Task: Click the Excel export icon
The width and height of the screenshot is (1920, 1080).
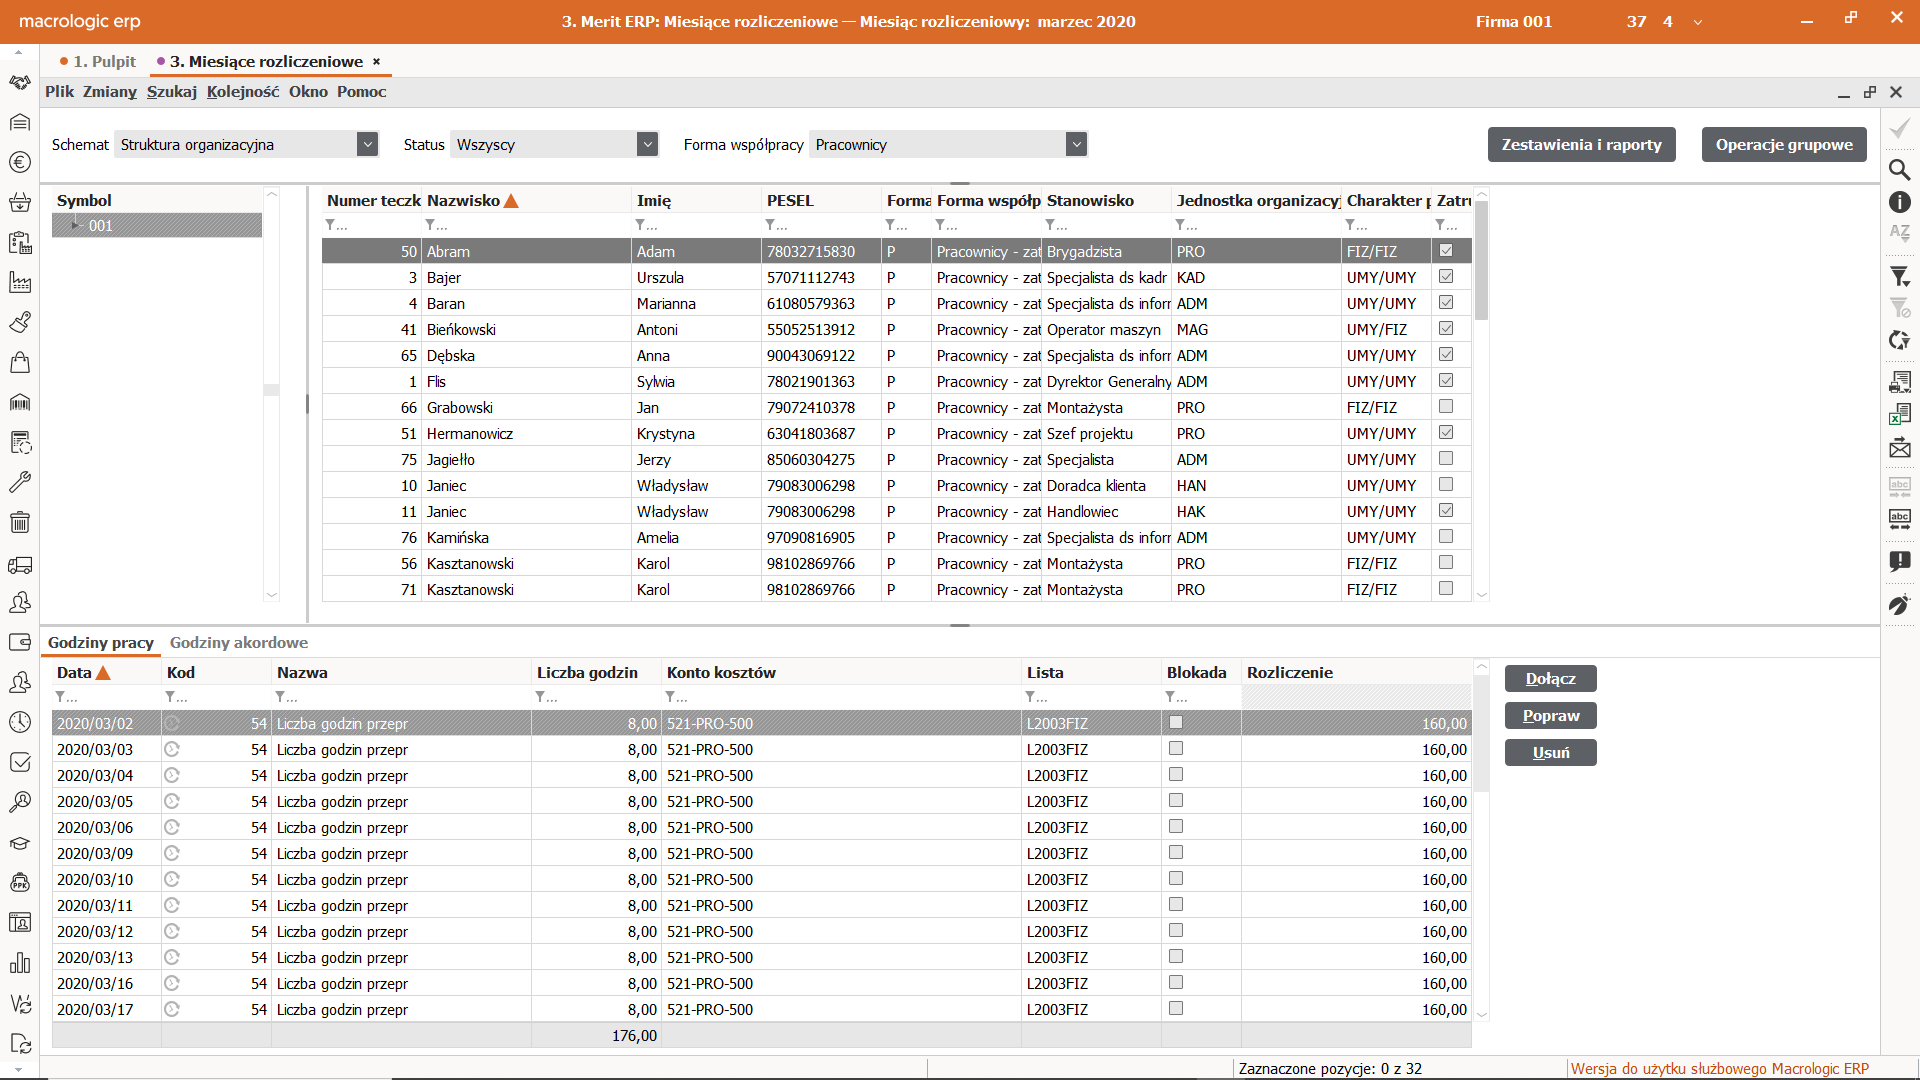Action: coord(1899,414)
